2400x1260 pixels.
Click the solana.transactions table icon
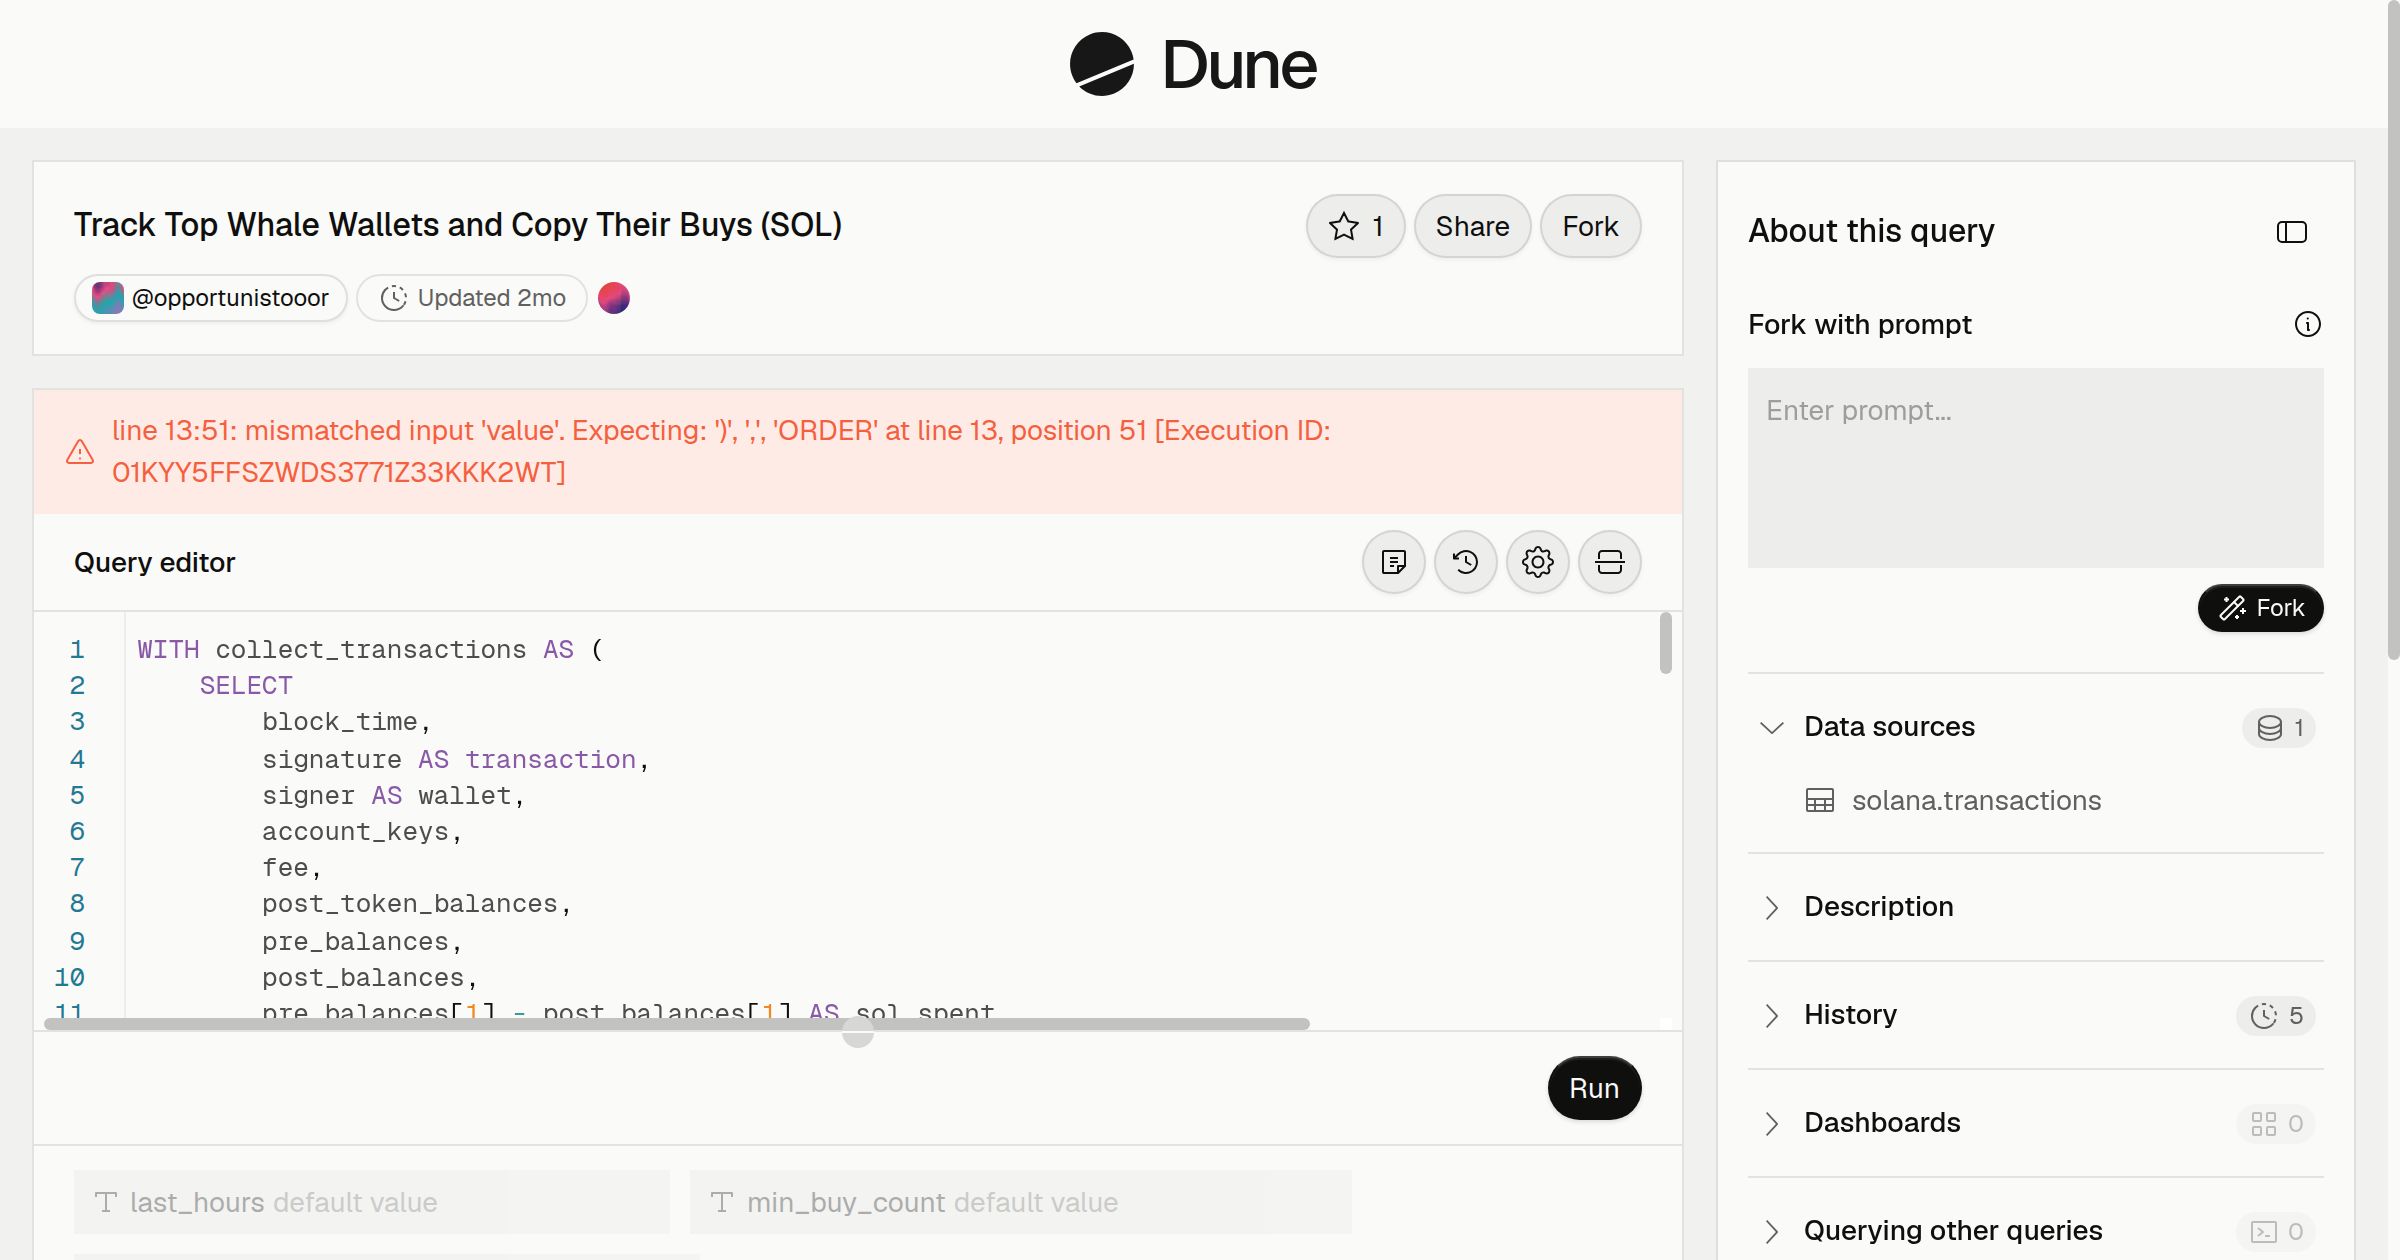[1820, 800]
